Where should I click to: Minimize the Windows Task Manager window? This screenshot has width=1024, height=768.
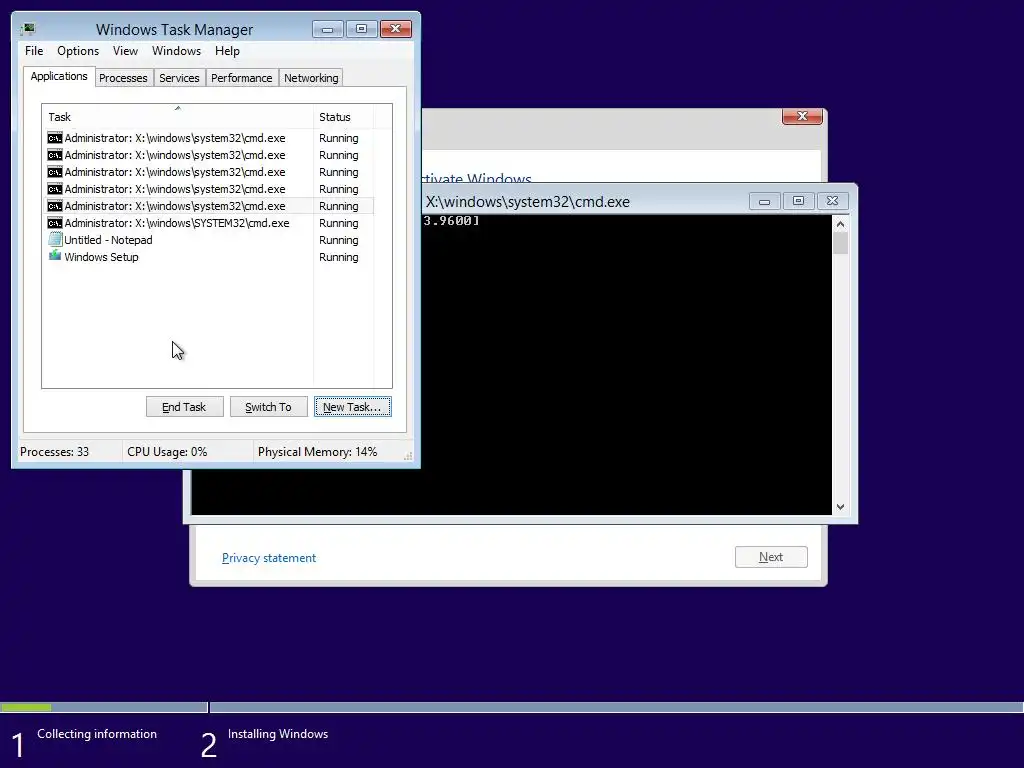tap(327, 29)
